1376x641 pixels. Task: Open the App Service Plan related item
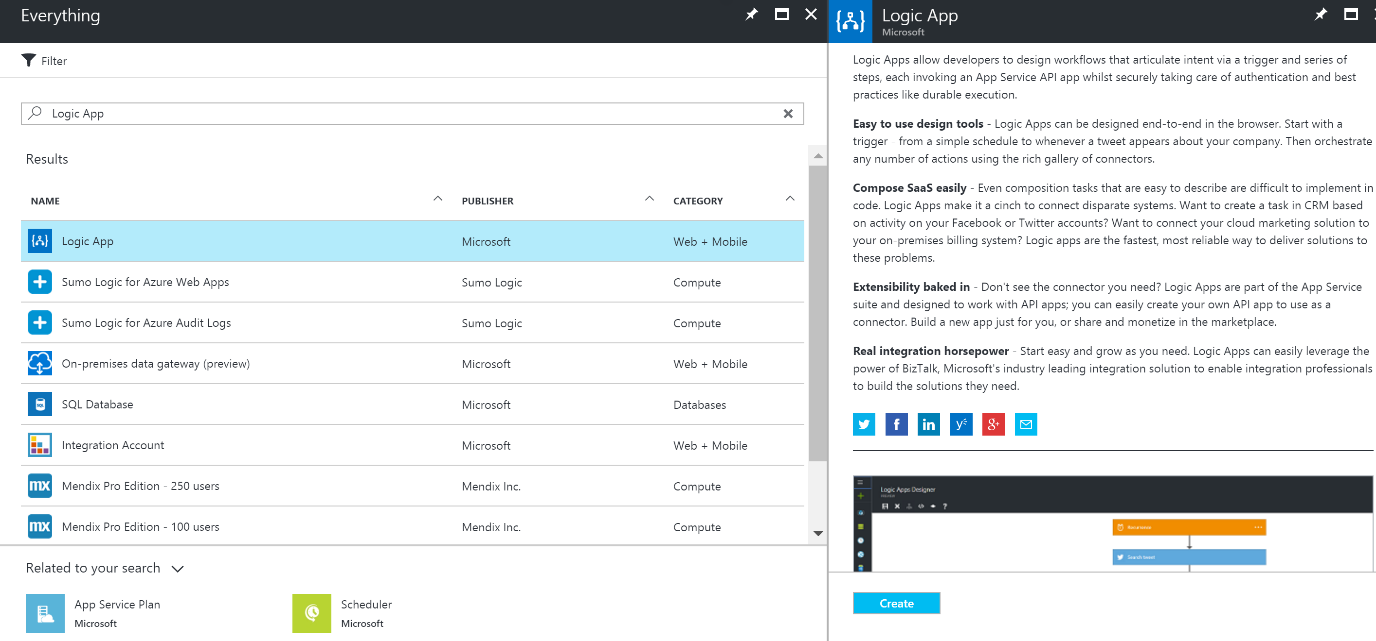click(x=117, y=613)
